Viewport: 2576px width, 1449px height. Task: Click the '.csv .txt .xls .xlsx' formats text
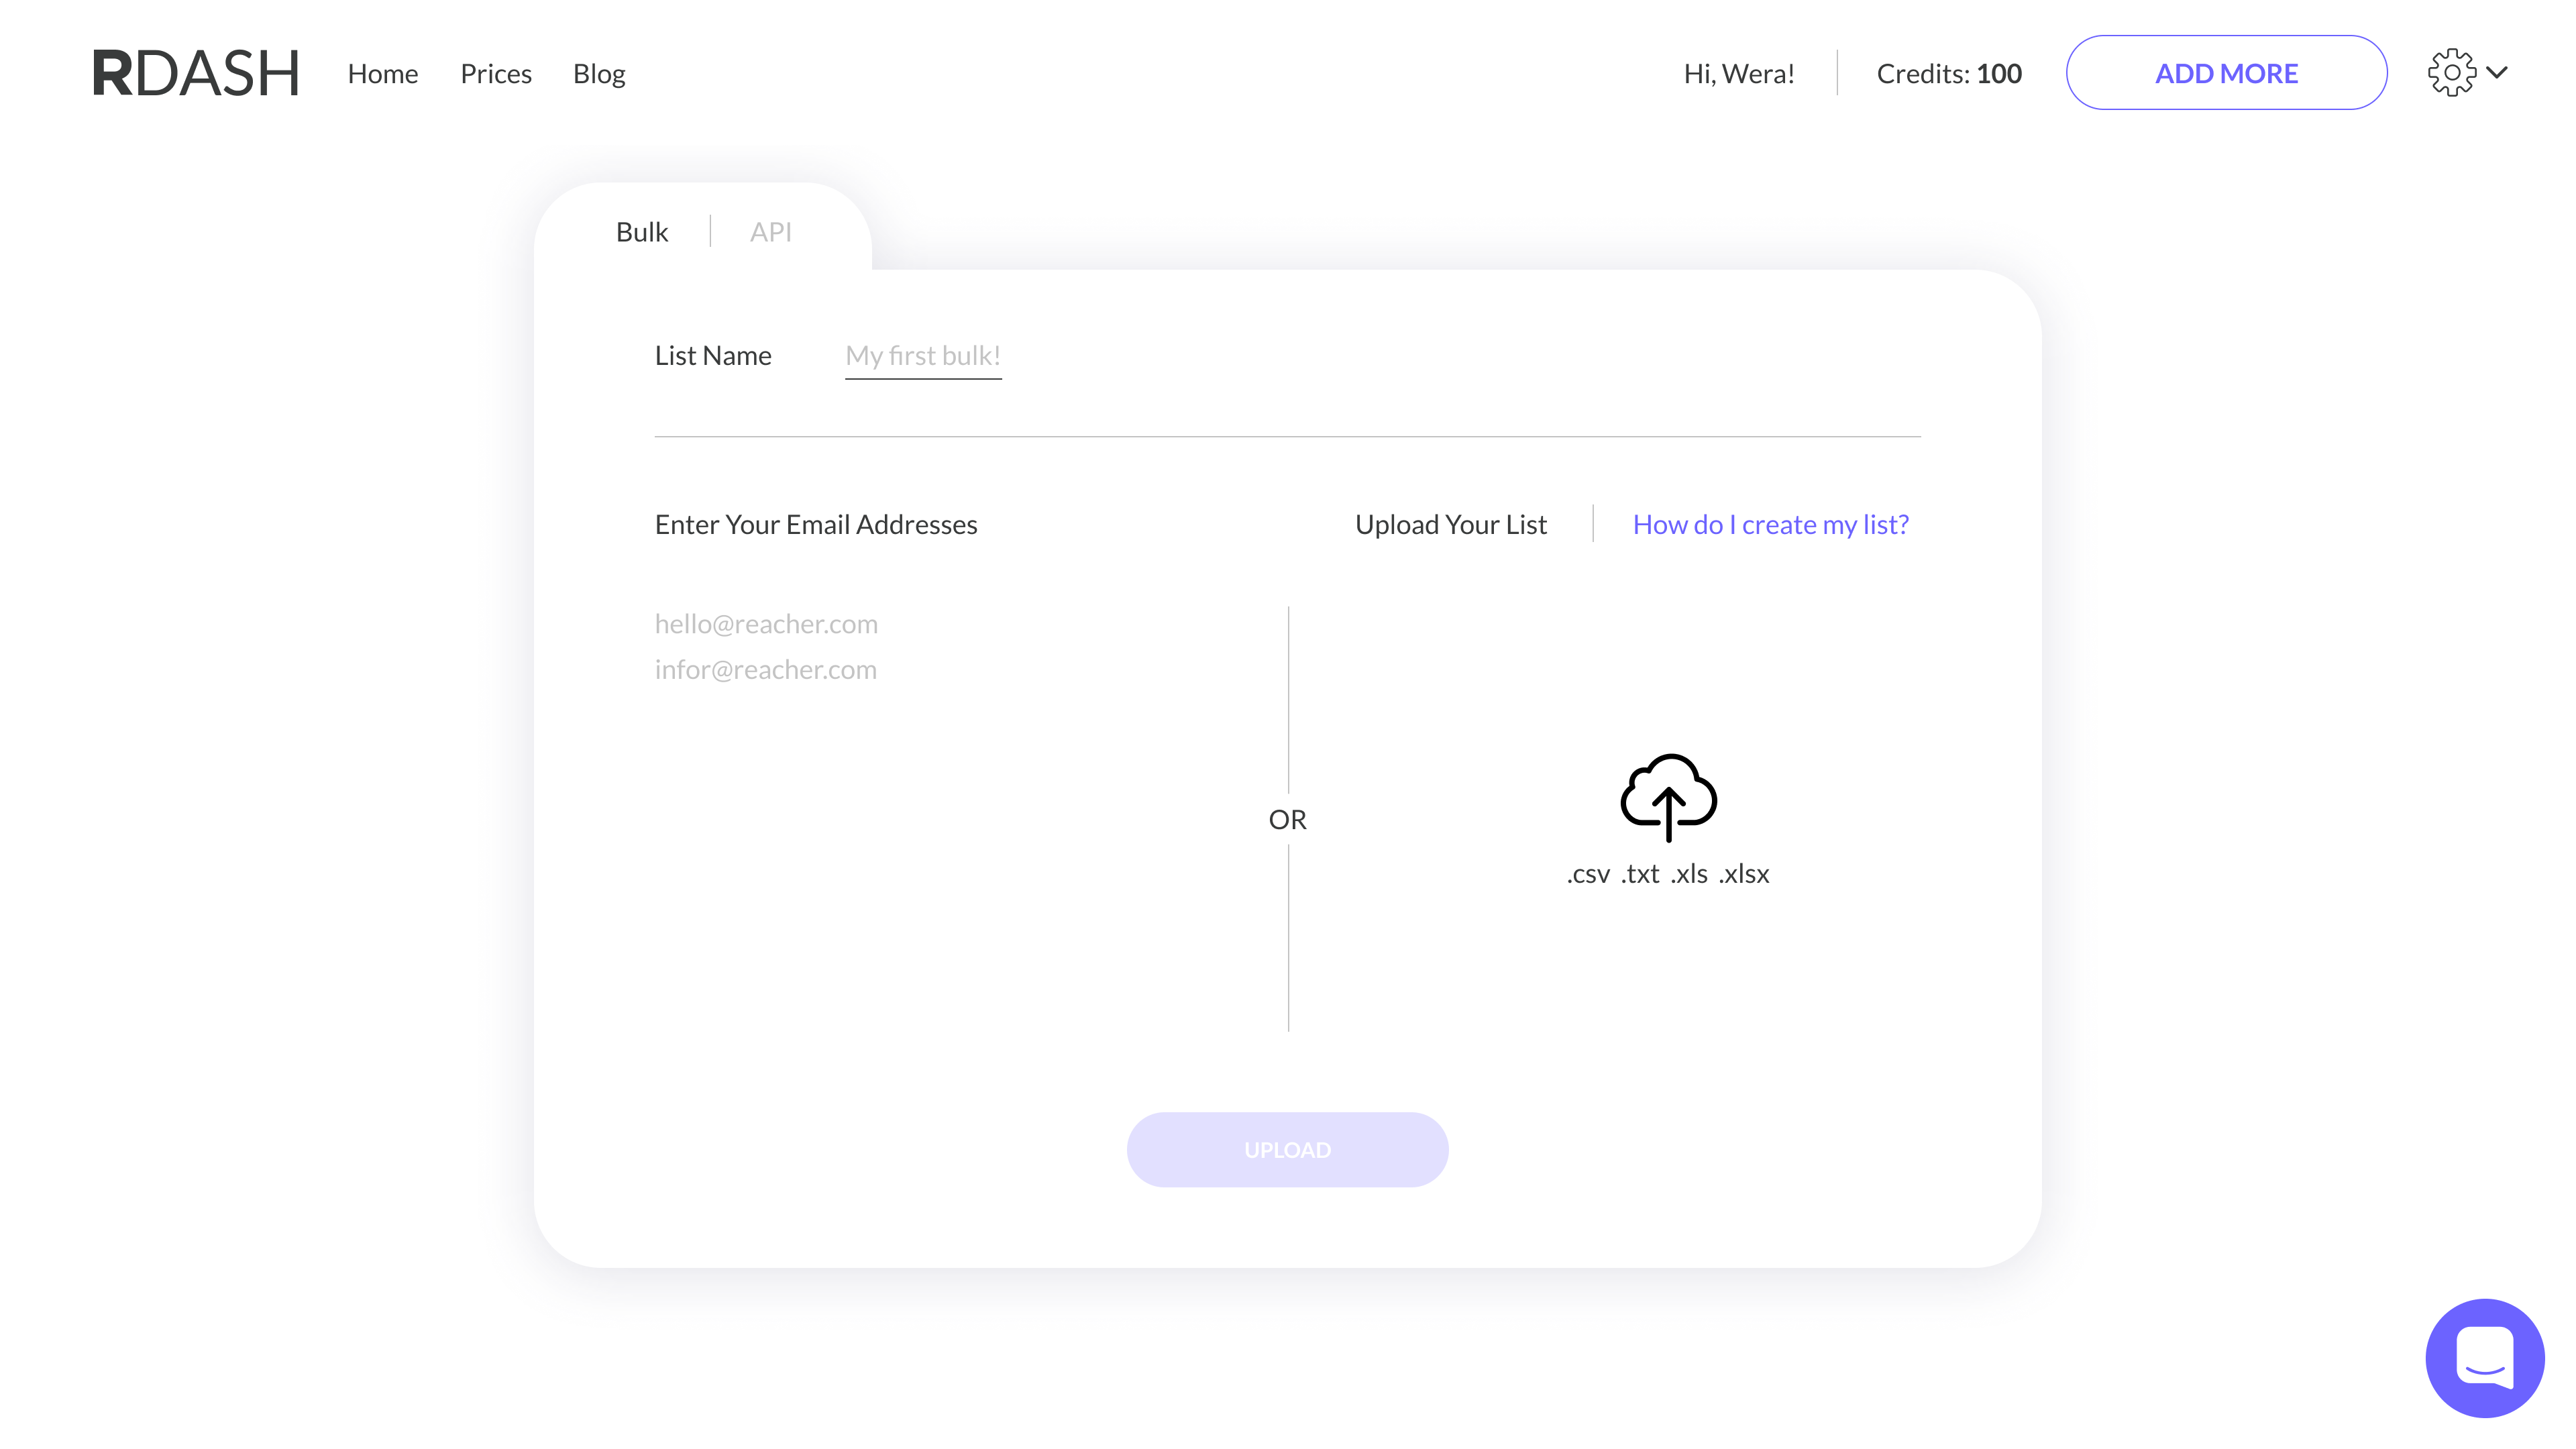pos(1667,873)
